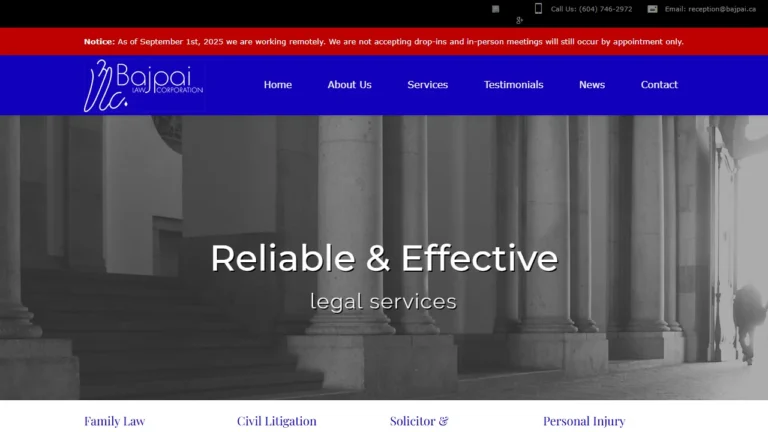
Task: Click the email envelope icon
Action: [652, 9]
